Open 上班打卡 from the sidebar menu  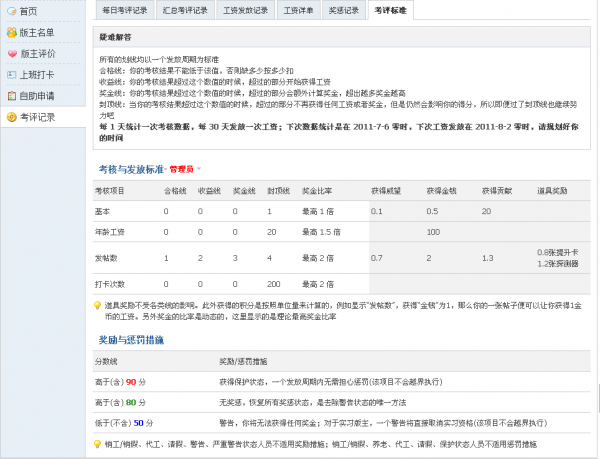[37, 75]
